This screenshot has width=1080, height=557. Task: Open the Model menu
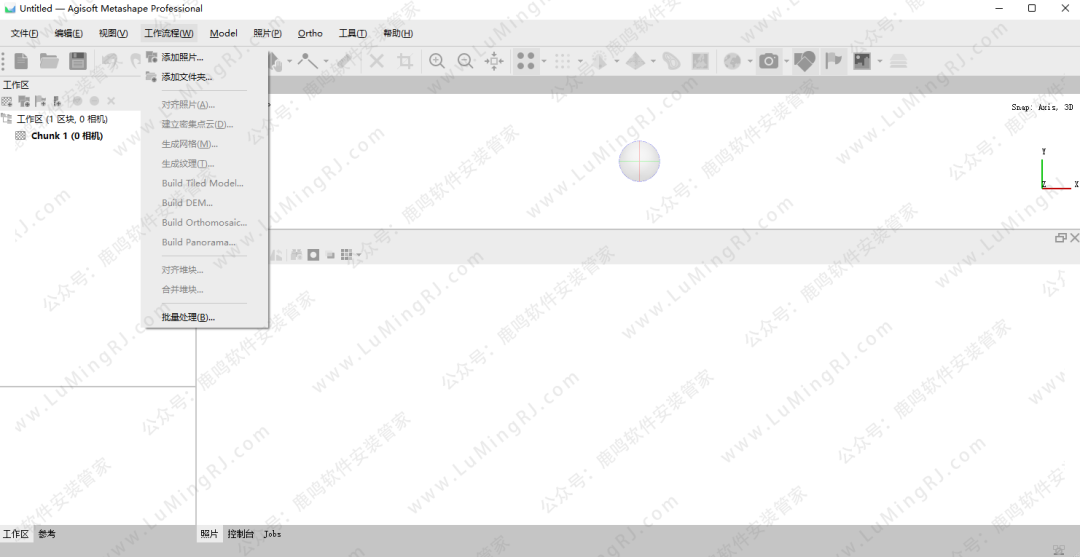[x=224, y=34]
